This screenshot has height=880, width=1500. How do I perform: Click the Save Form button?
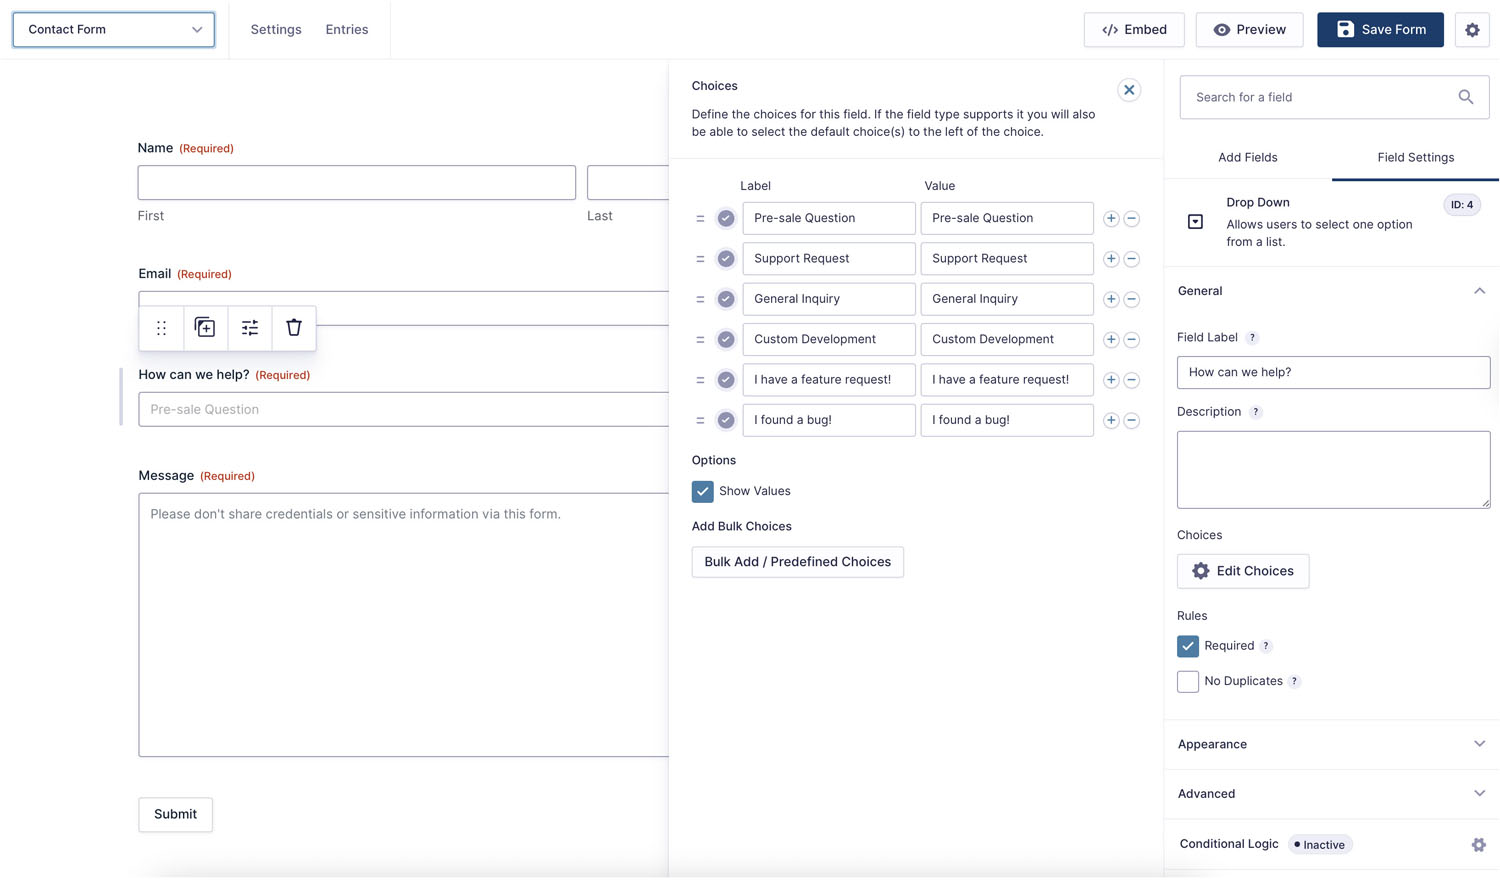tap(1380, 30)
